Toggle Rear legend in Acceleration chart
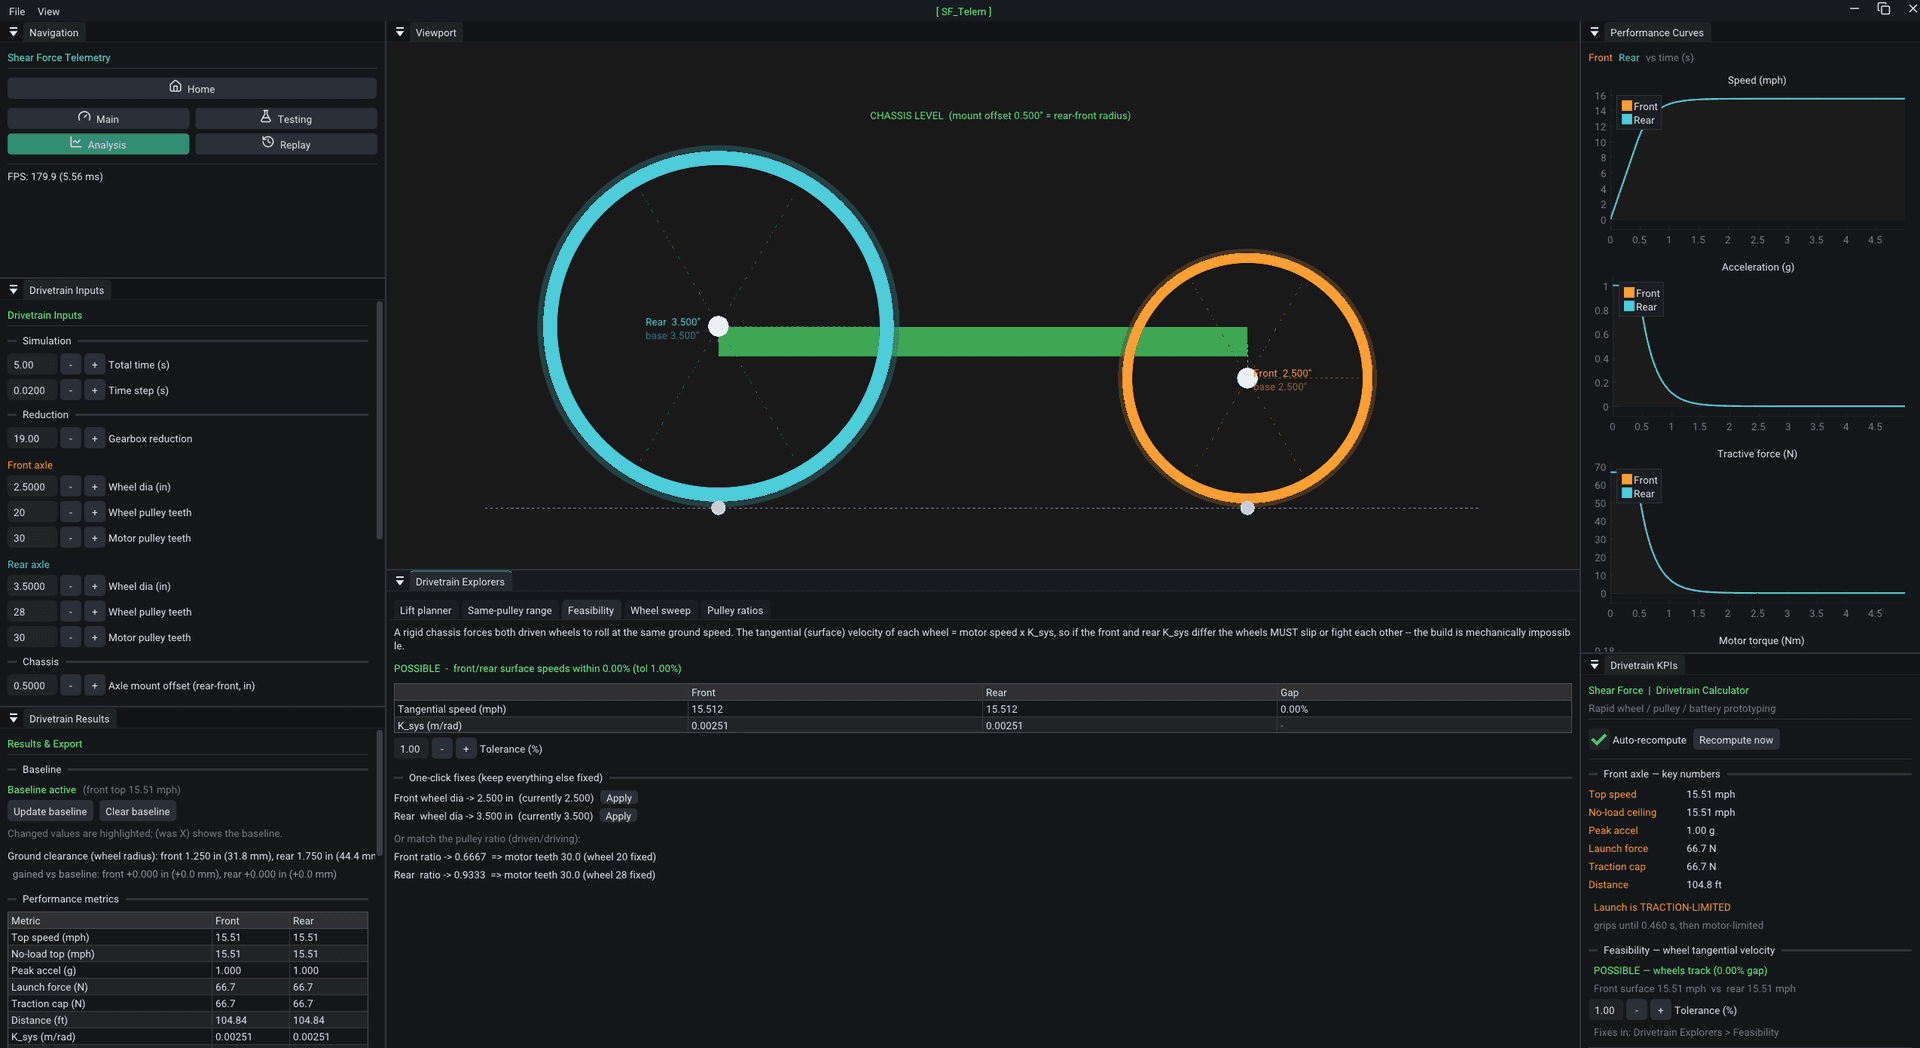The image size is (1920, 1048). [1640, 307]
